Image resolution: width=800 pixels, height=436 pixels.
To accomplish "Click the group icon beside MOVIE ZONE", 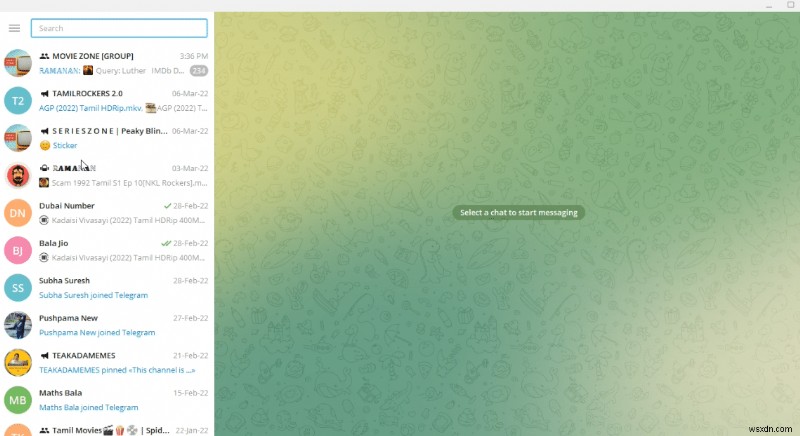I will coord(44,56).
